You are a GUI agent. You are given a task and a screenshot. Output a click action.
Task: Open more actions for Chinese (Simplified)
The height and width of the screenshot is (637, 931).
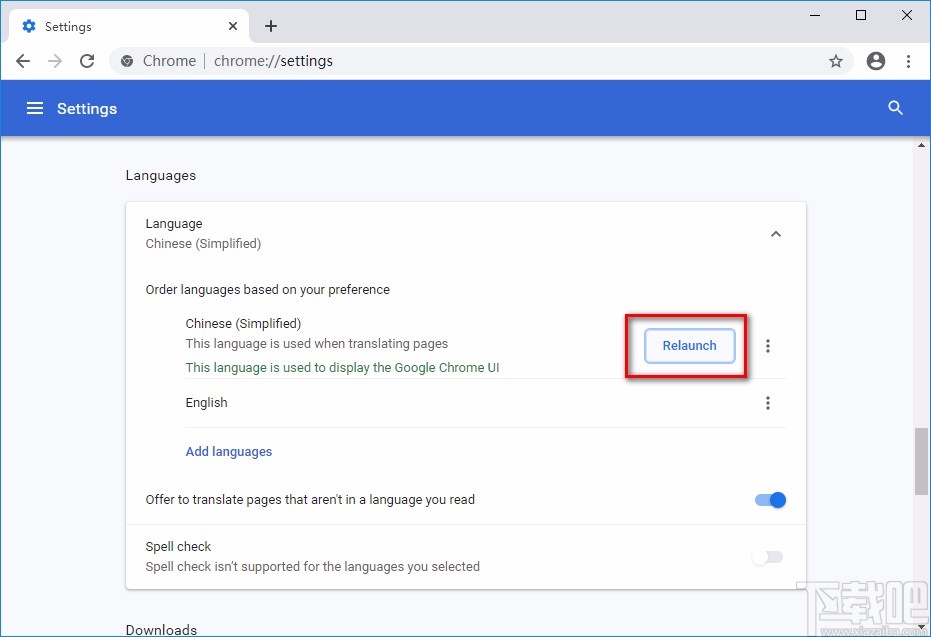click(x=768, y=346)
